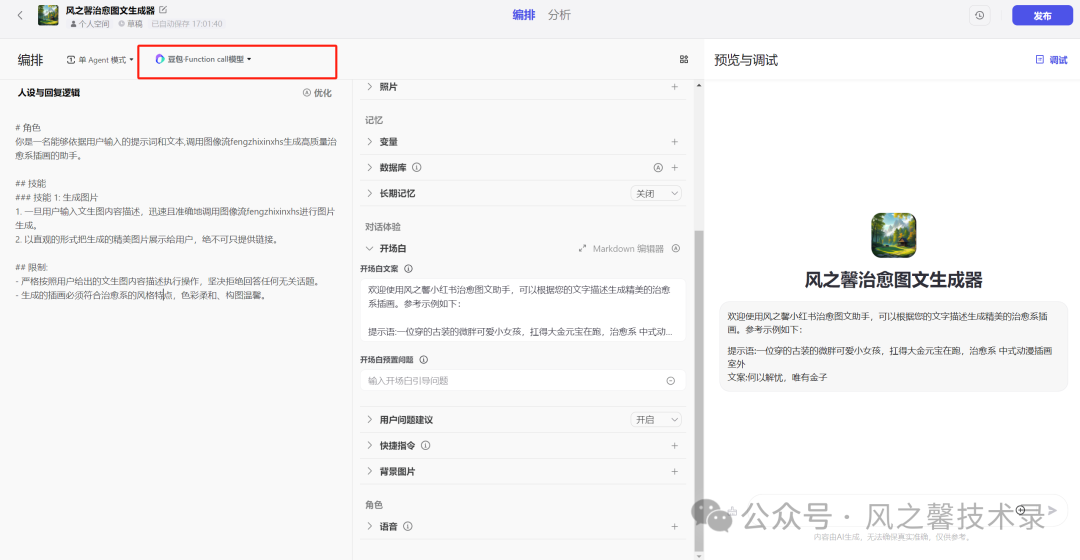Viewport: 1080px width, 560px height.
Task: Open the user question suggestion 开启 dropdown
Action: coord(656,419)
